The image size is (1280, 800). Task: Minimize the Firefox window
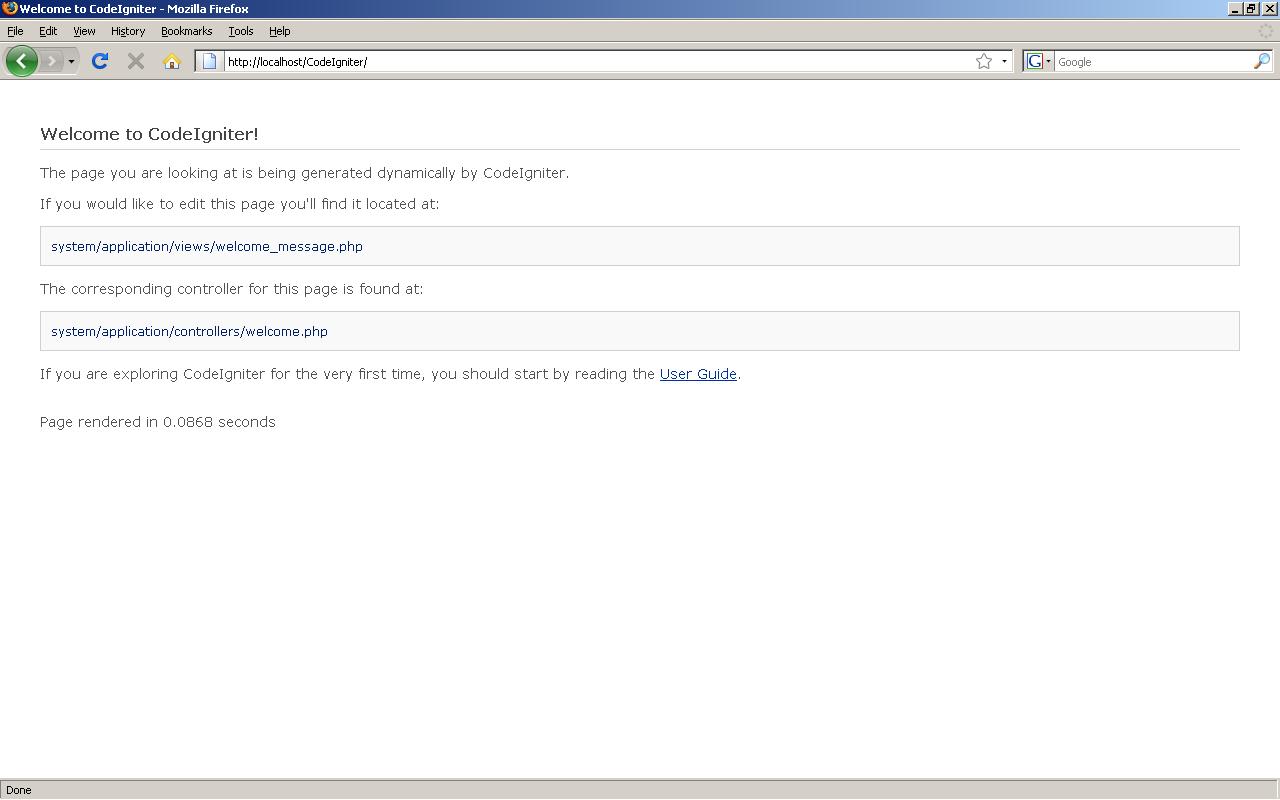coord(1235,8)
